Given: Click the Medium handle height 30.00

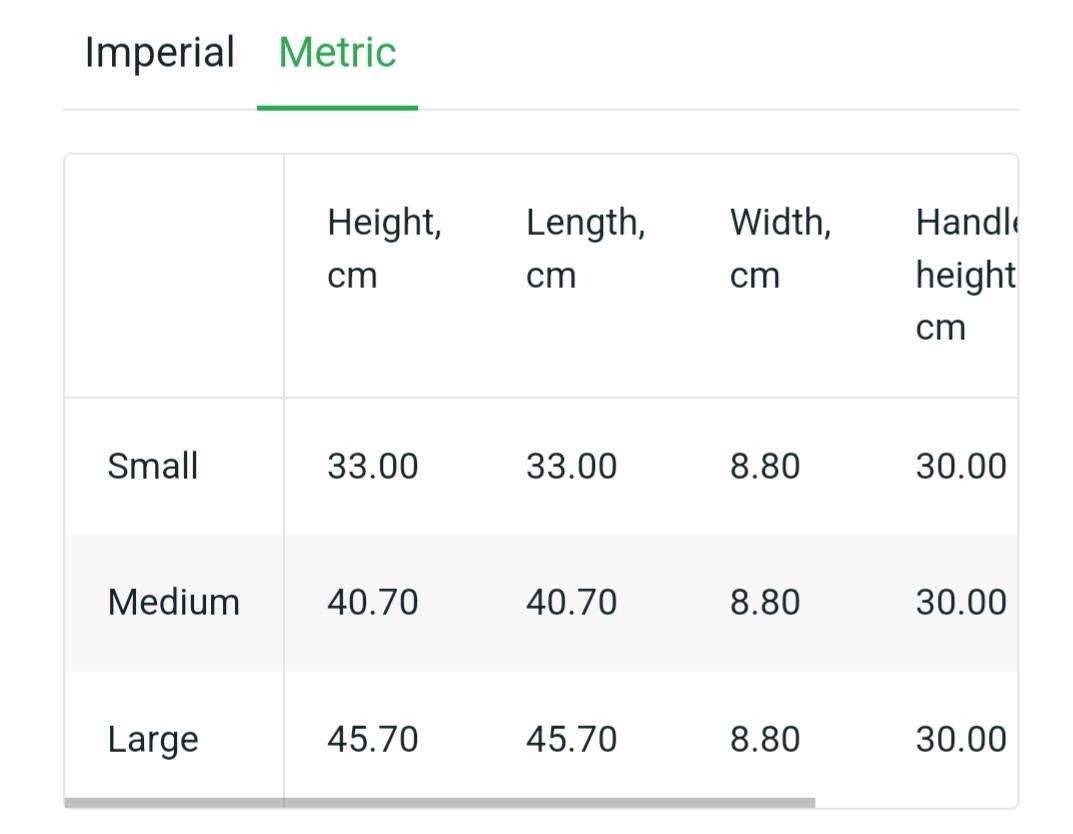Looking at the screenshot, I should coord(961,602).
